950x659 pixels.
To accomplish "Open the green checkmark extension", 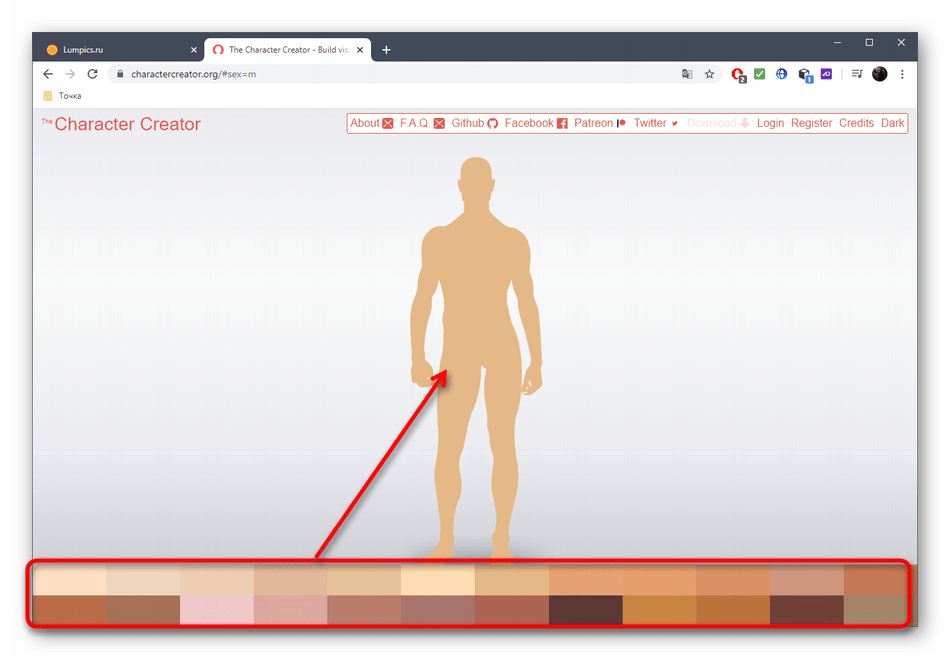I will point(760,74).
